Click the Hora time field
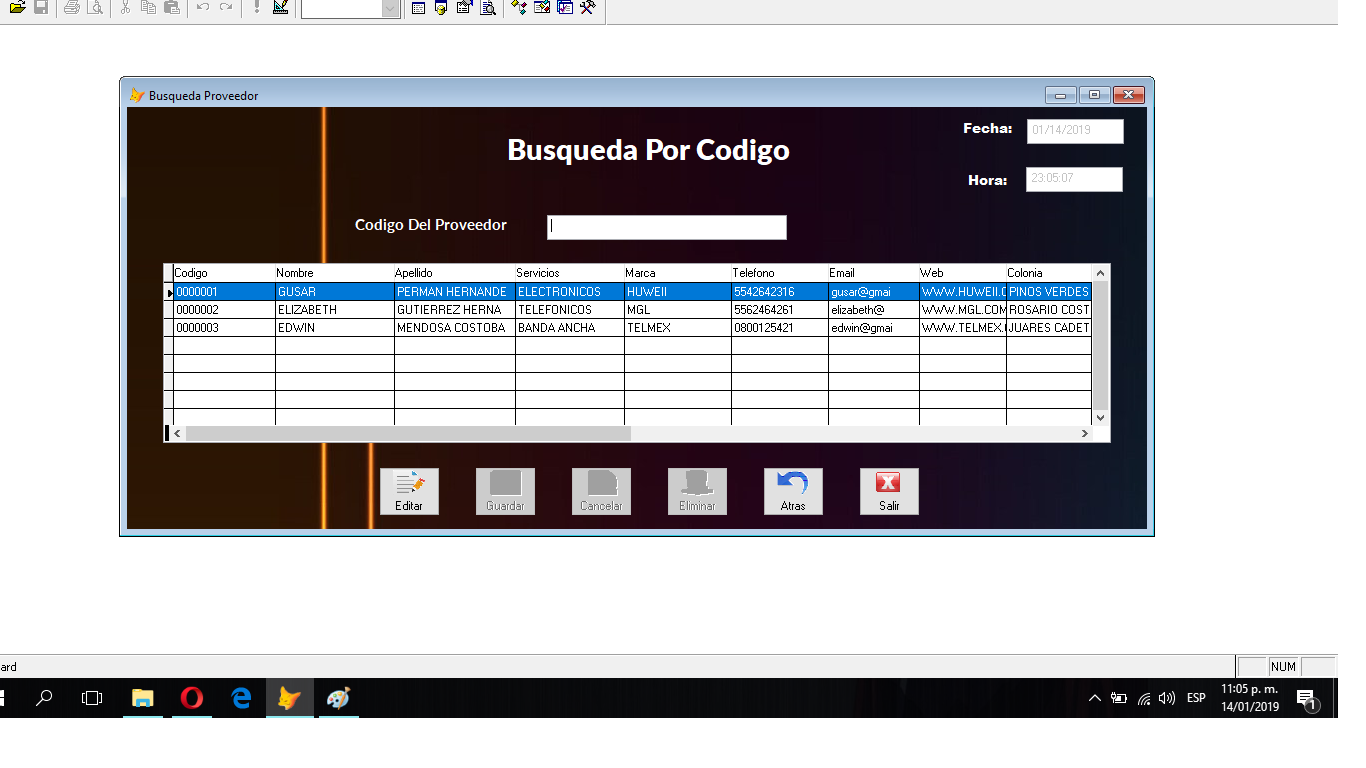 pos(1075,179)
